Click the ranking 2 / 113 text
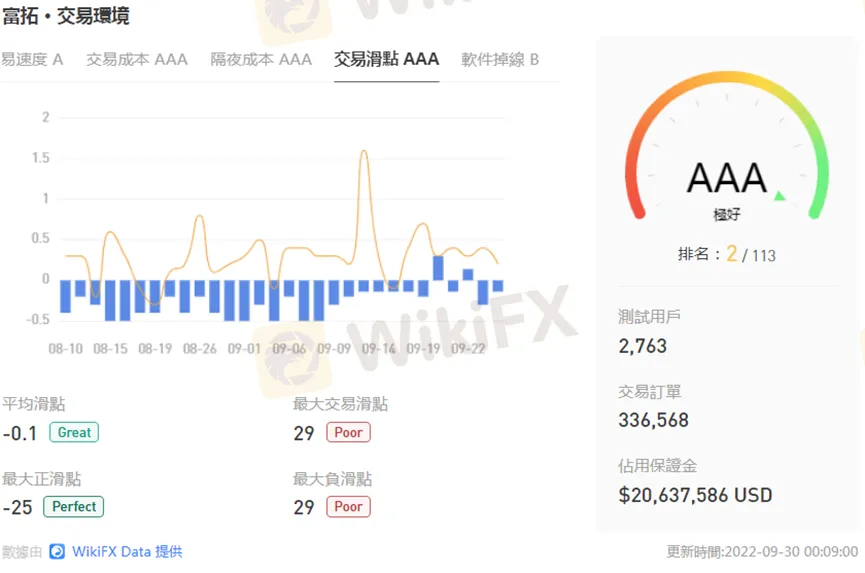This screenshot has height=573, width=865. (727, 254)
